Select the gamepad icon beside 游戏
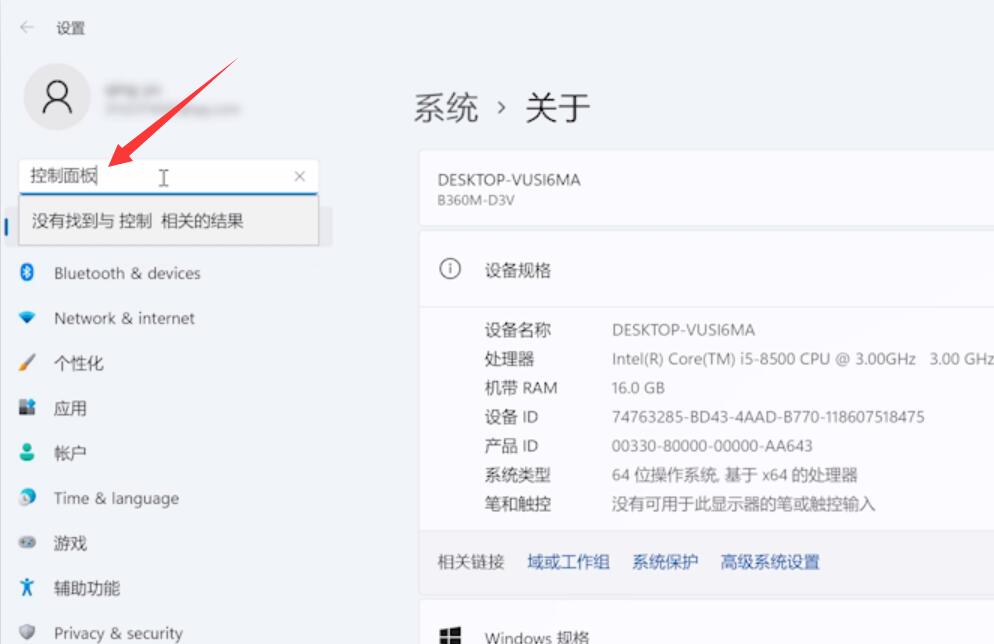The width and height of the screenshot is (994, 644). tap(27, 543)
